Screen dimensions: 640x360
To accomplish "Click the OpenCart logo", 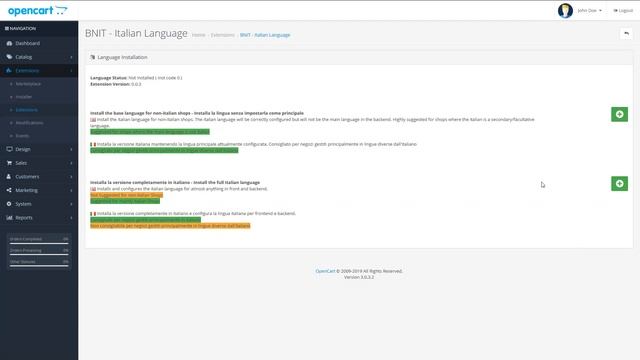I will point(38,11).
